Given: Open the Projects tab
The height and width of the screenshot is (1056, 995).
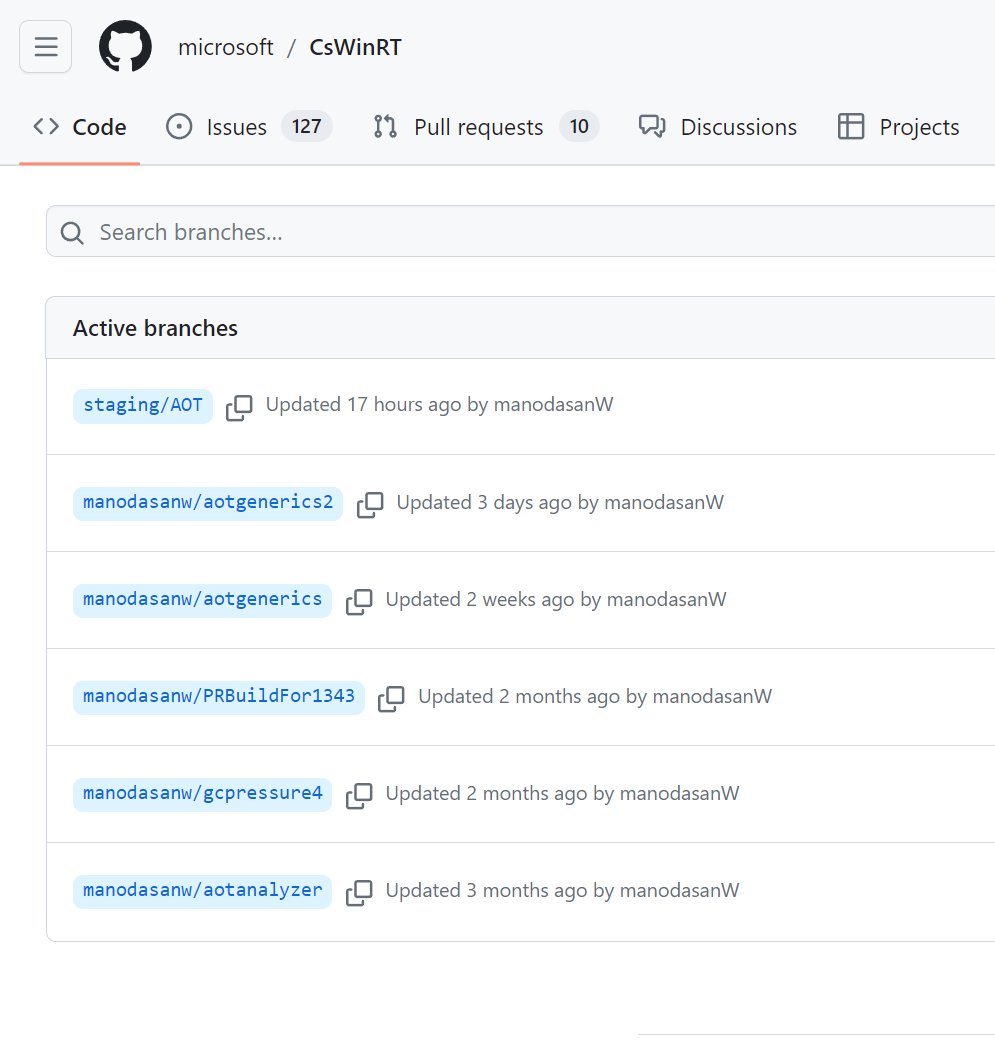Looking at the screenshot, I should (x=899, y=127).
